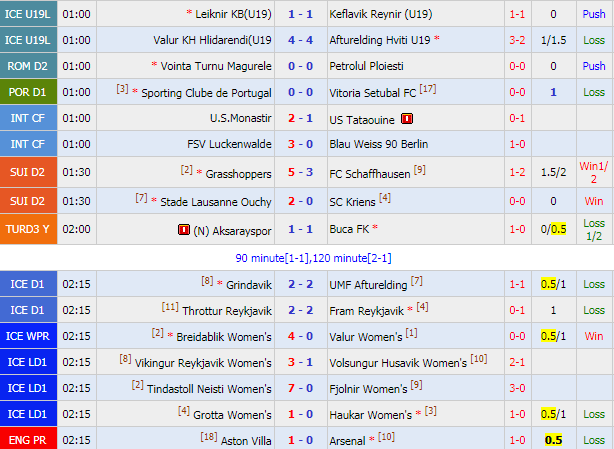This screenshot has width=614, height=449.
Task: Select the Breidablik Women's team name
Action: click(224, 337)
